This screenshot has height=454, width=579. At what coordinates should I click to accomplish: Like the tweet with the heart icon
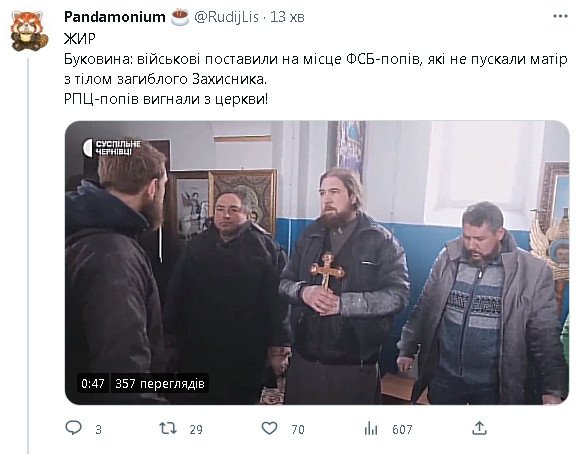(x=269, y=428)
